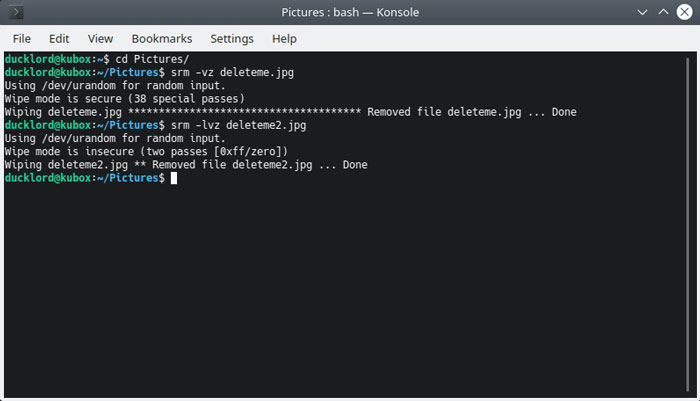
Task: Click the 'Wipe mode is insecure' output line
Action: pyautogui.click(x=146, y=151)
